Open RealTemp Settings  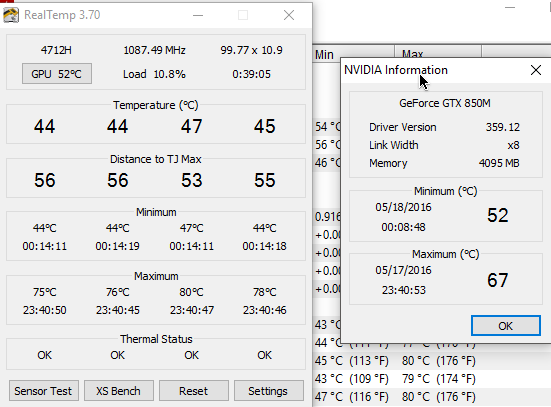pos(268,391)
